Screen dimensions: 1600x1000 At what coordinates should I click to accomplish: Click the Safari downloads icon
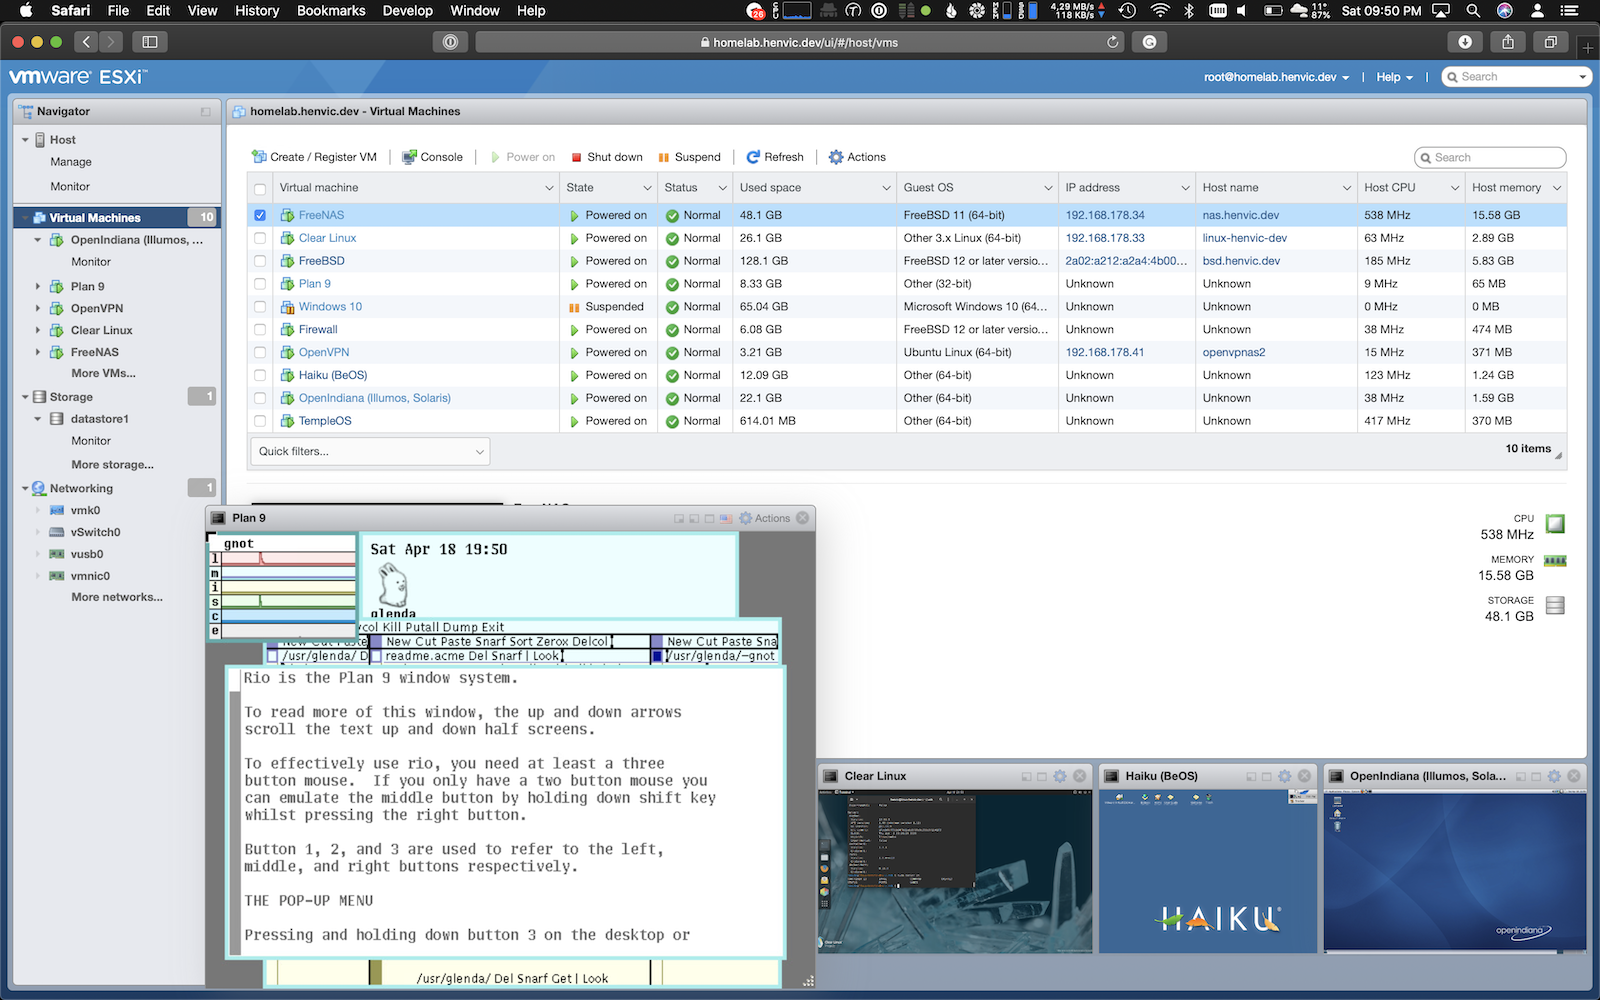1465,42
